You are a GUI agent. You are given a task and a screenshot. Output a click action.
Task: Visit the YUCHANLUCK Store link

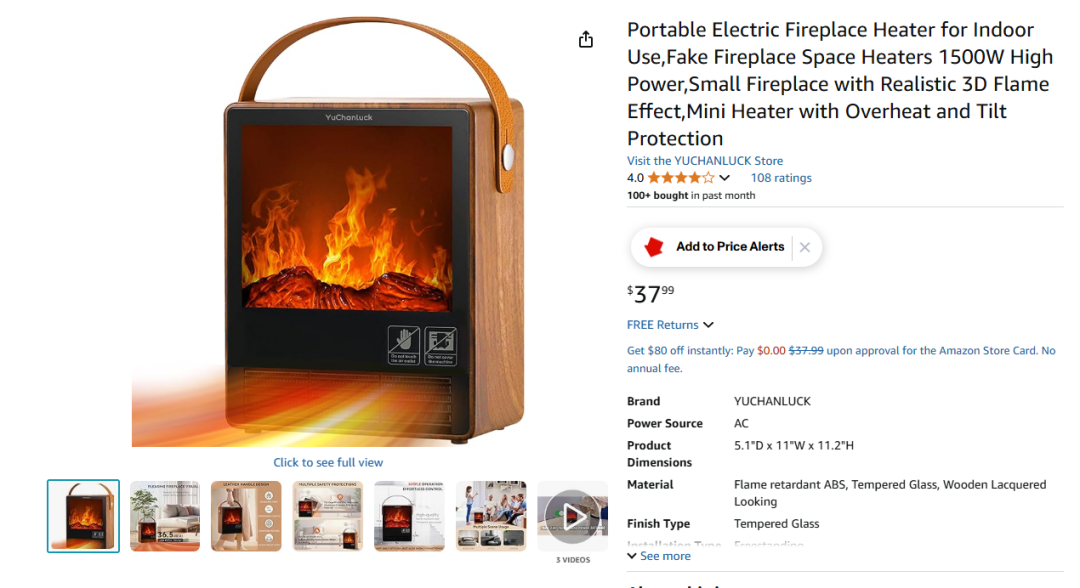coord(705,160)
